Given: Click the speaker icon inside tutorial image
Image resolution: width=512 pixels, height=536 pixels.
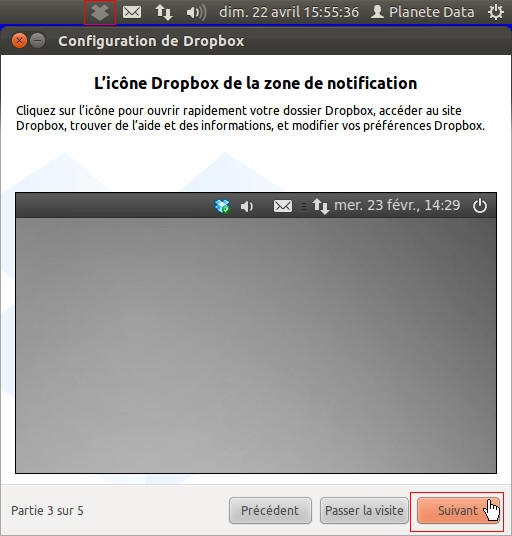Looking at the screenshot, I should [x=247, y=206].
